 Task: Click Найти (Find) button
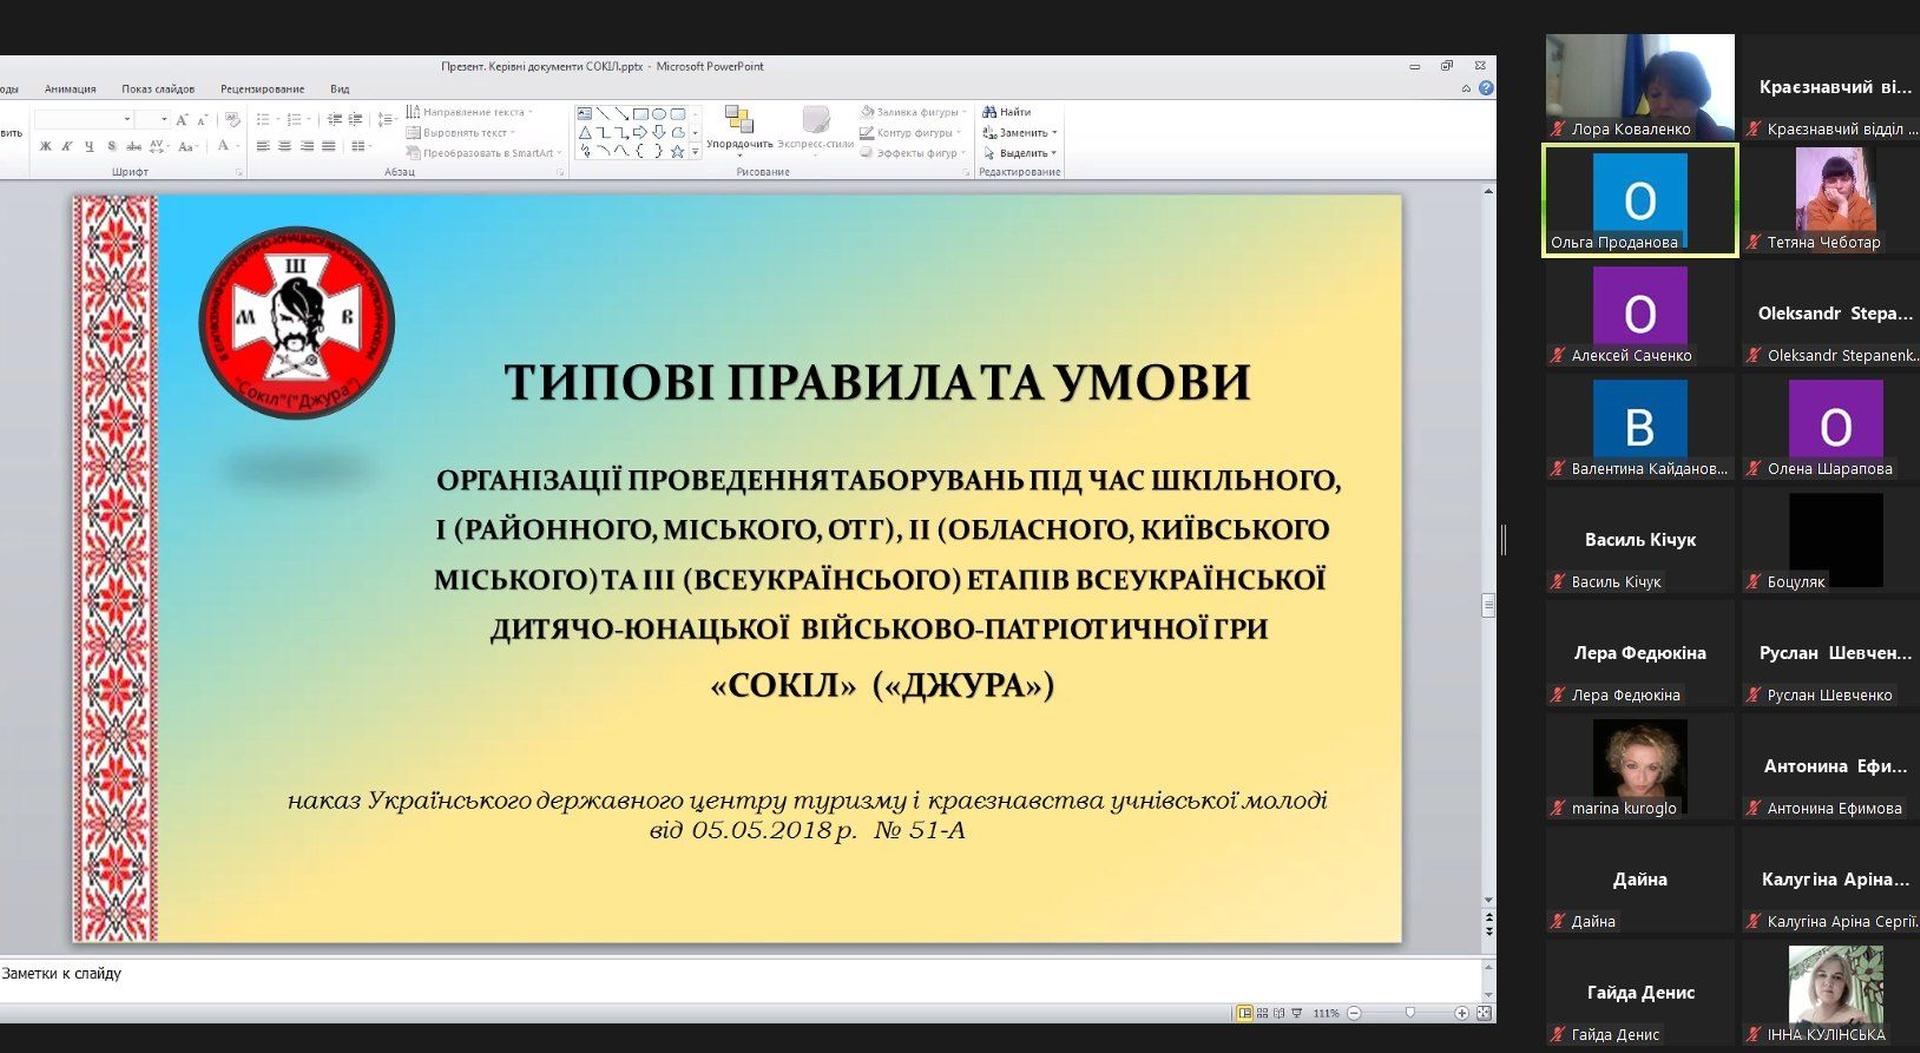coord(1006,112)
